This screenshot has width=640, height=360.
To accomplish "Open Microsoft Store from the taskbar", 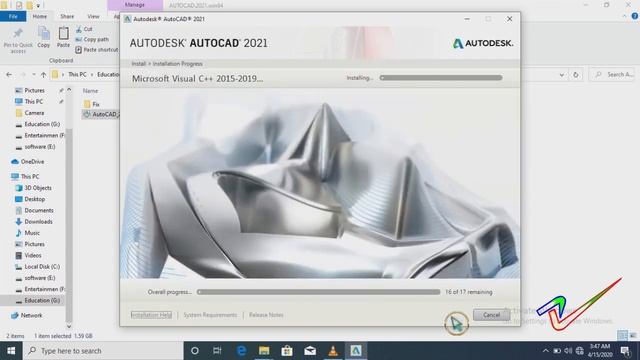I will pyautogui.click(x=287, y=351).
